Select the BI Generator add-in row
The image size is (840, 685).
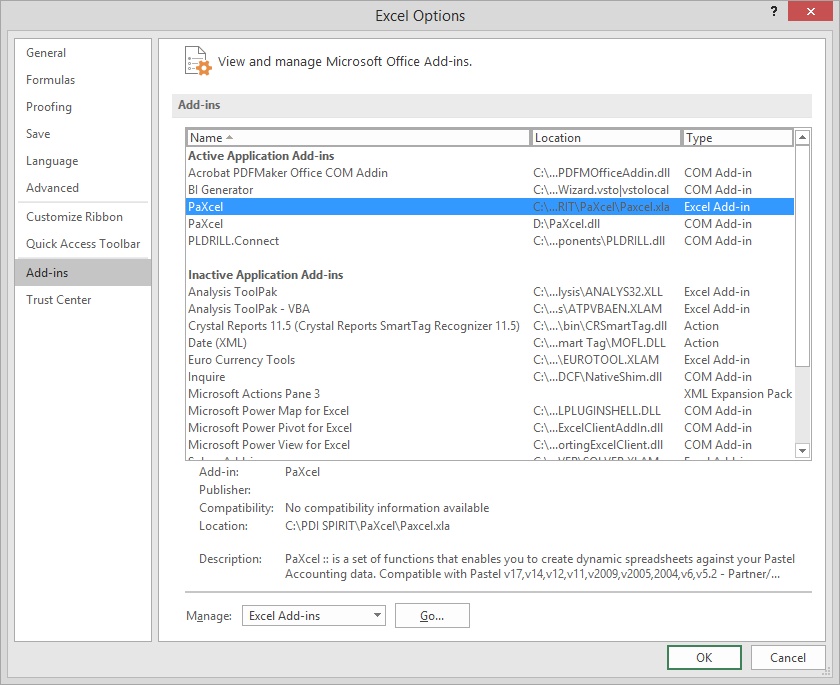490,190
